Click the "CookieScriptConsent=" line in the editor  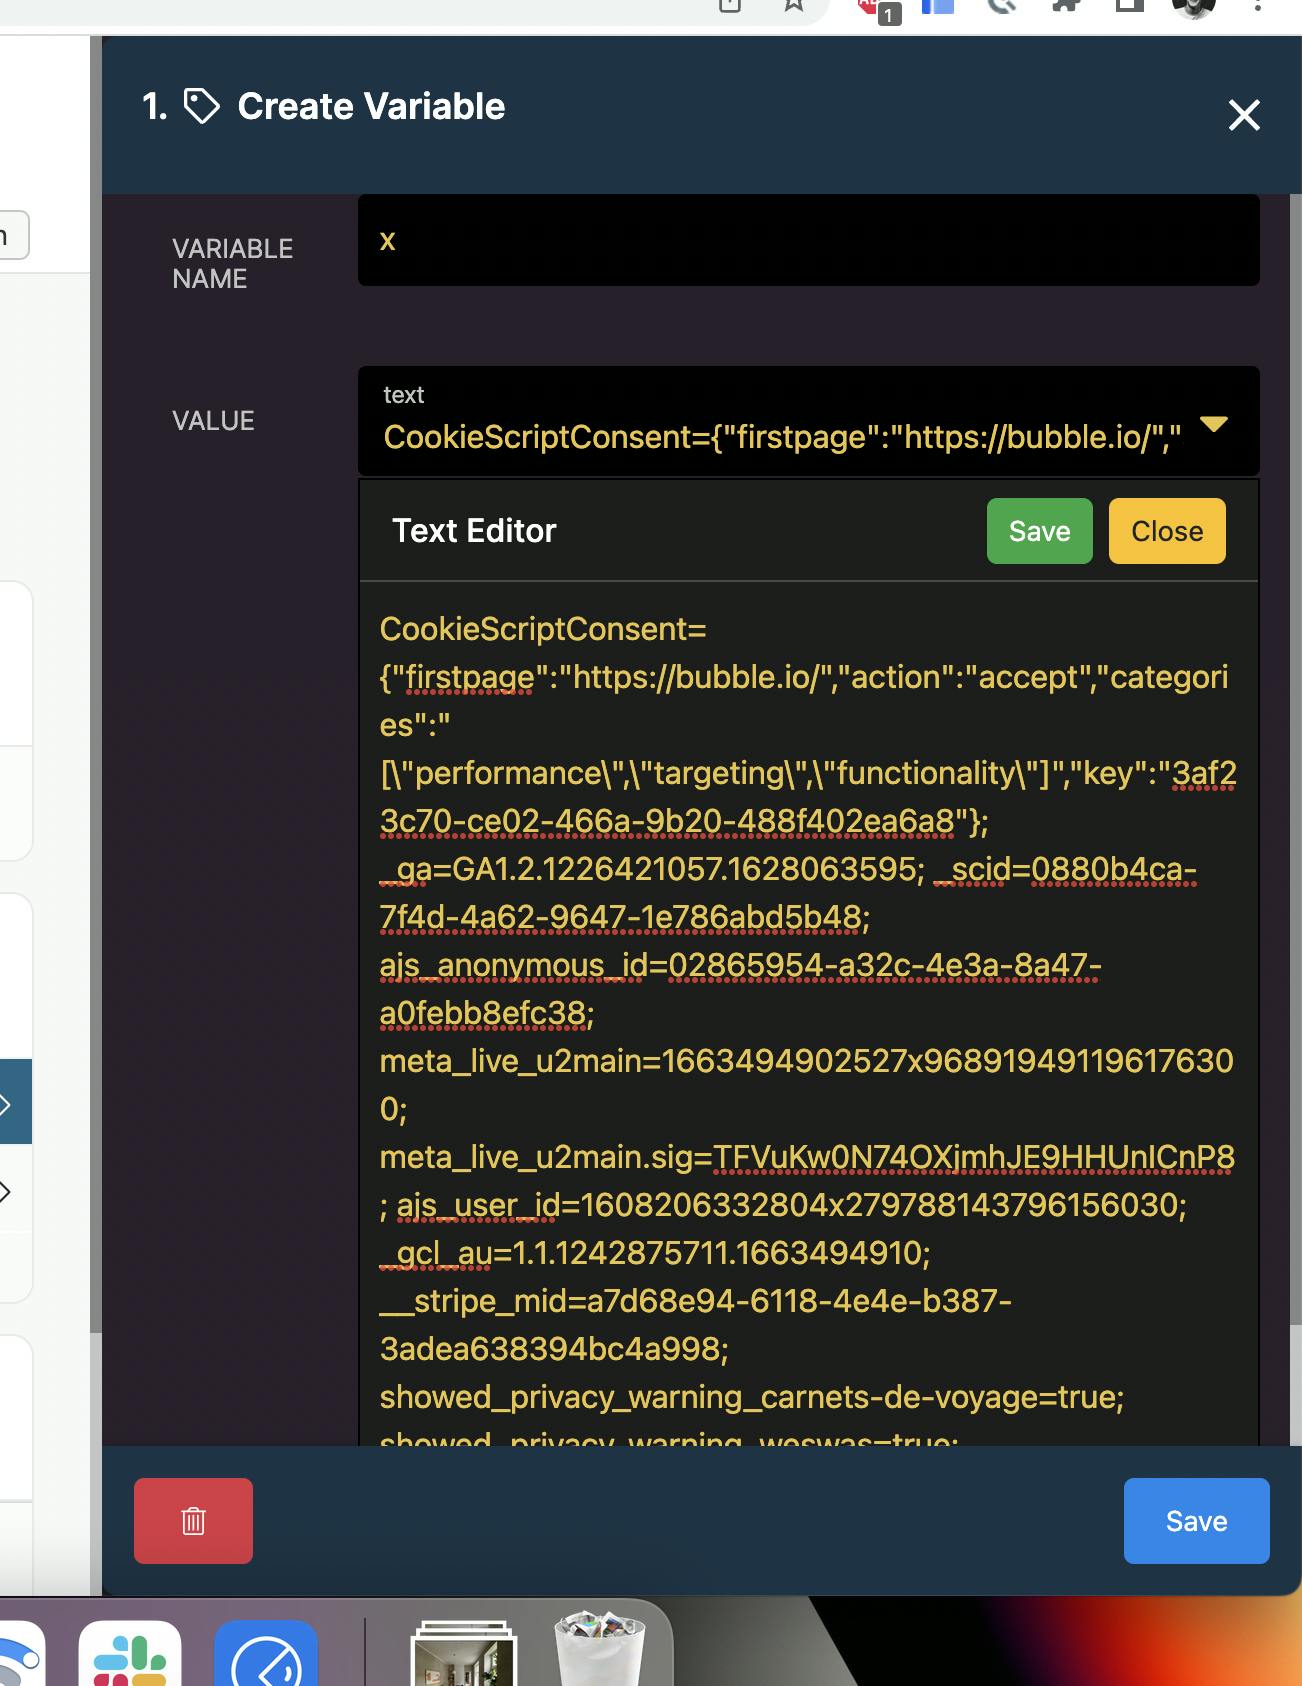coord(543,629)
